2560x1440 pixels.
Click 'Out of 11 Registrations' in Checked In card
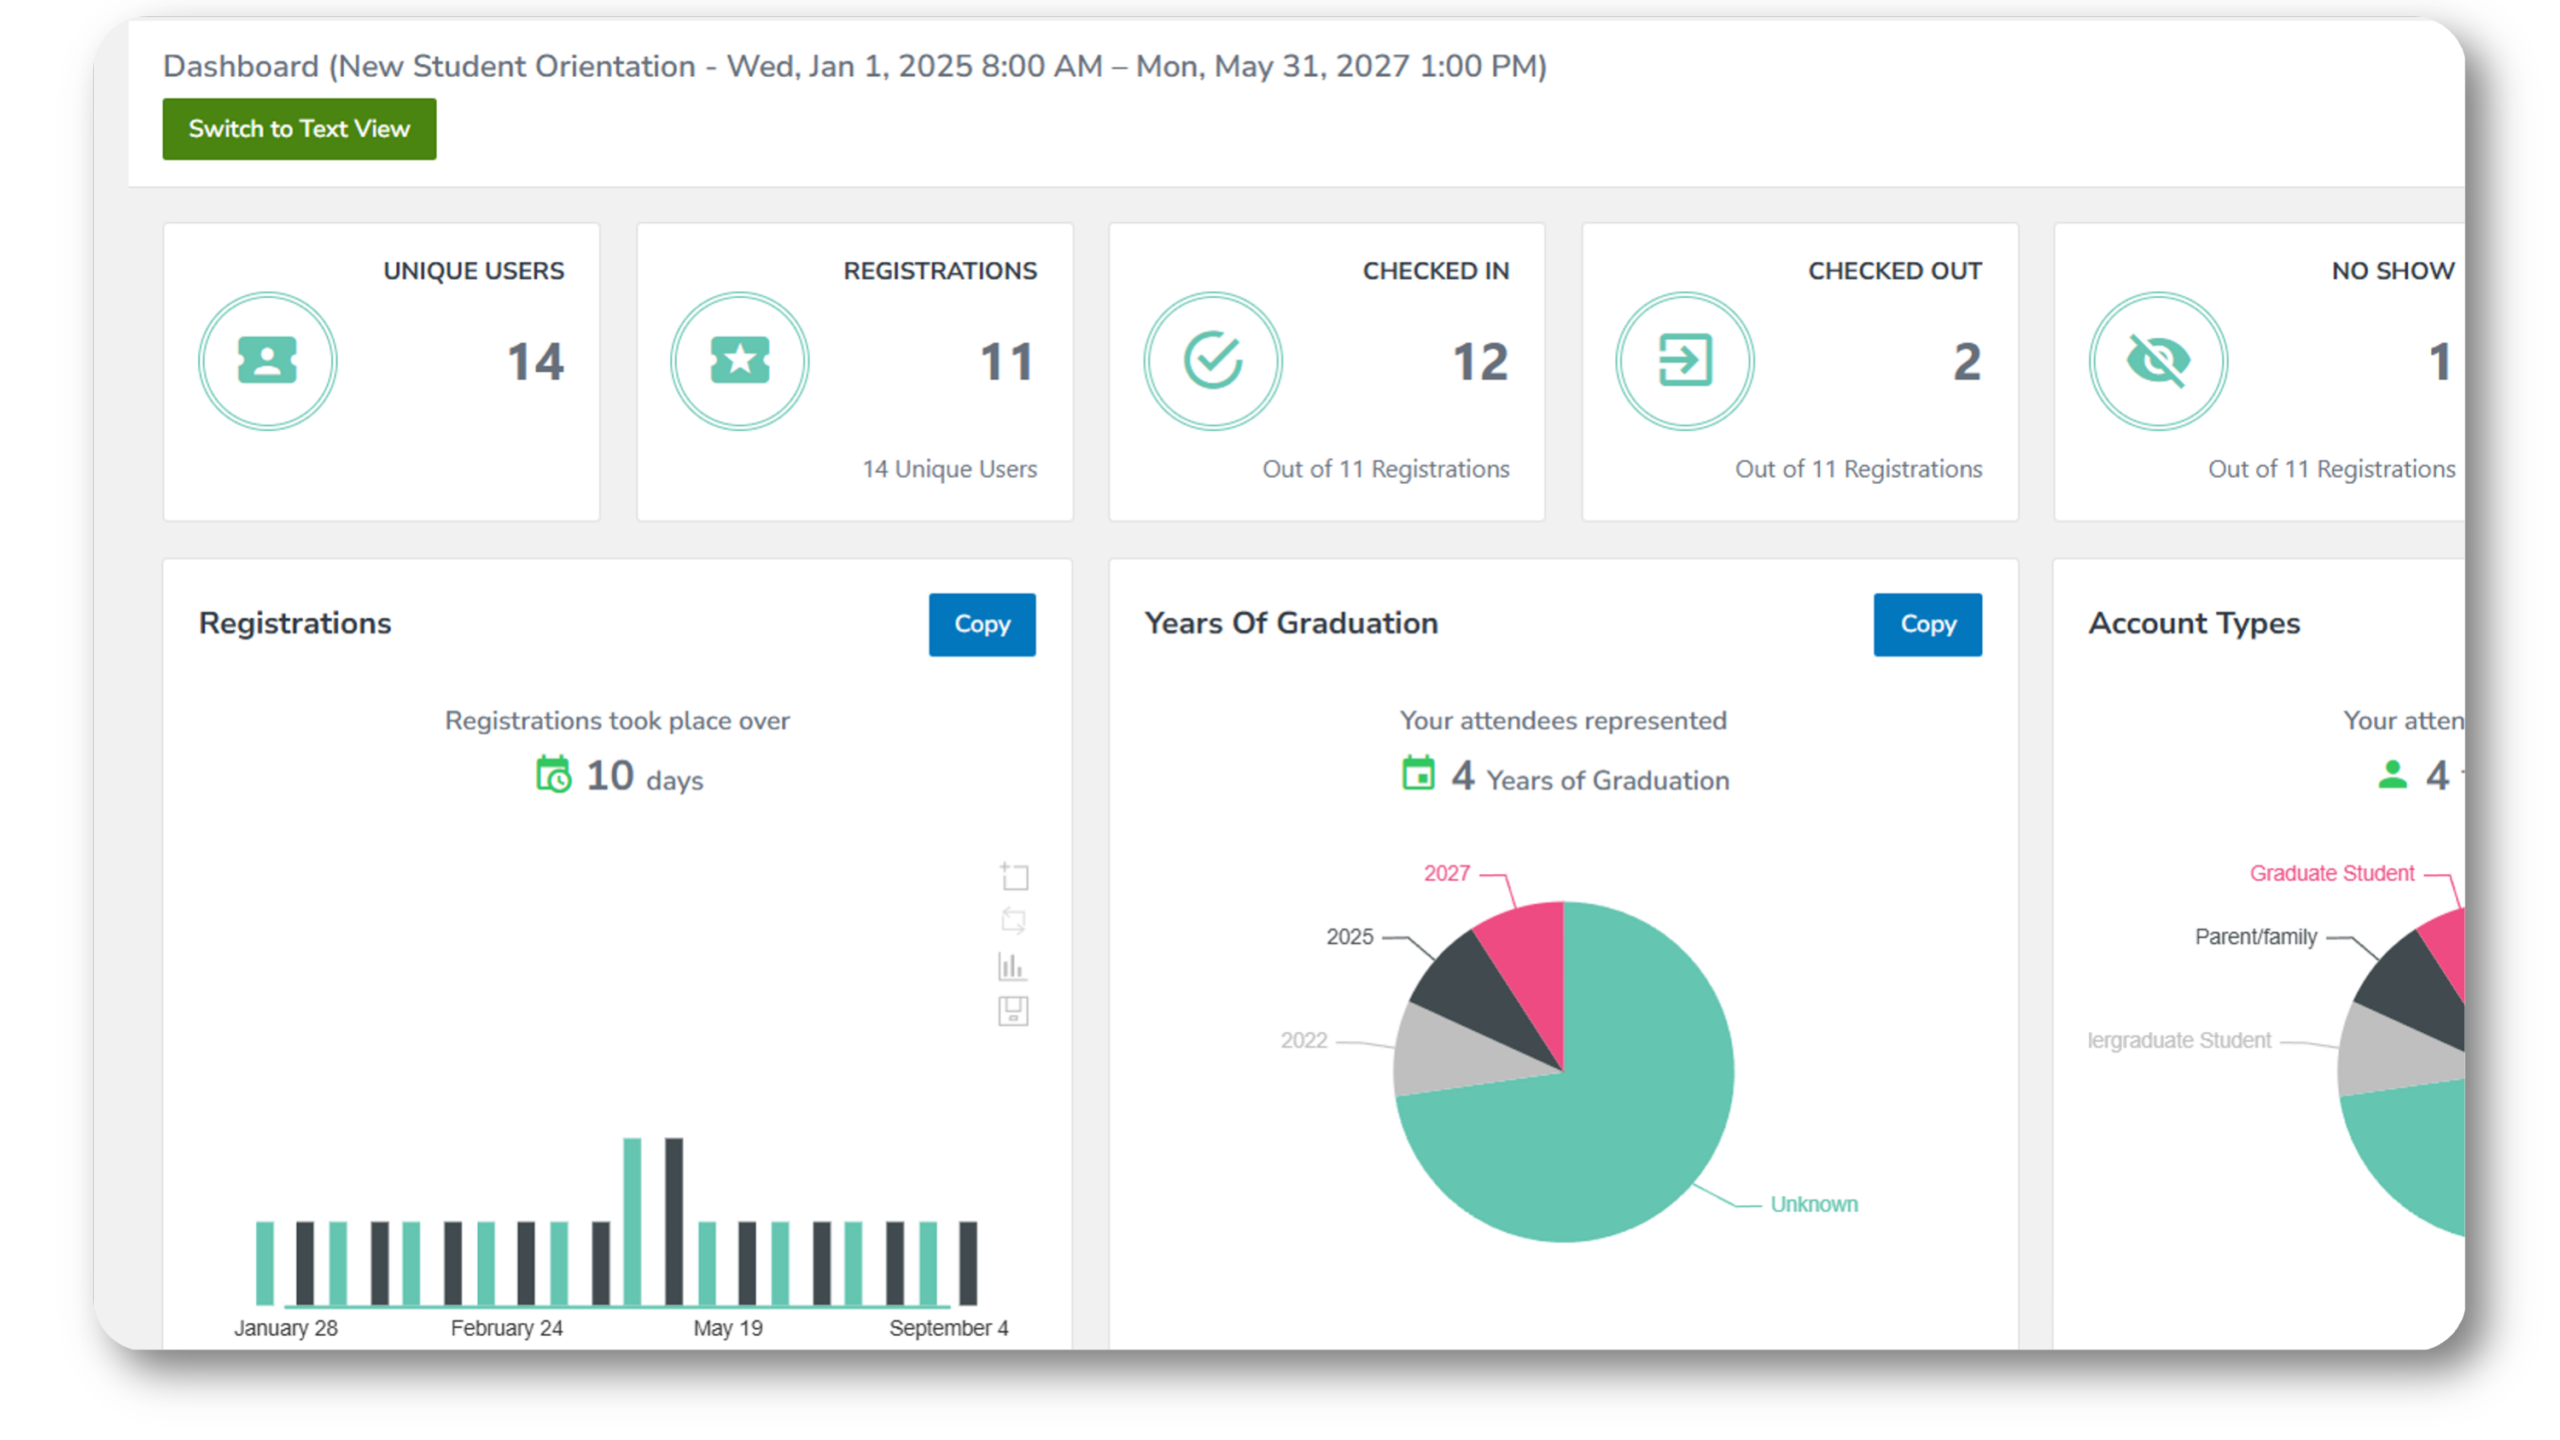coord(1385,469)
